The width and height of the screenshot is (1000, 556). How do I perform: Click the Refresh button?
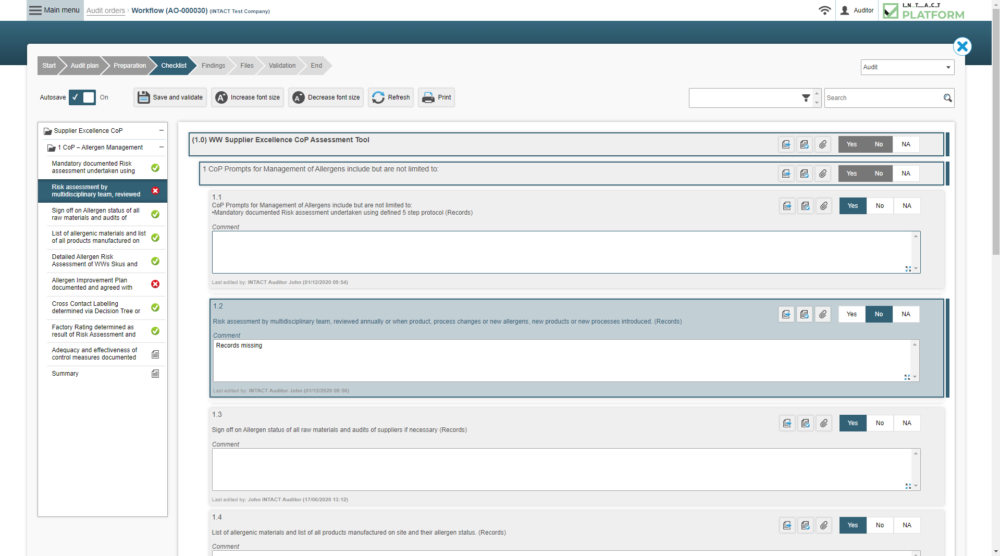pyautogui.click(x=391, y=98)
